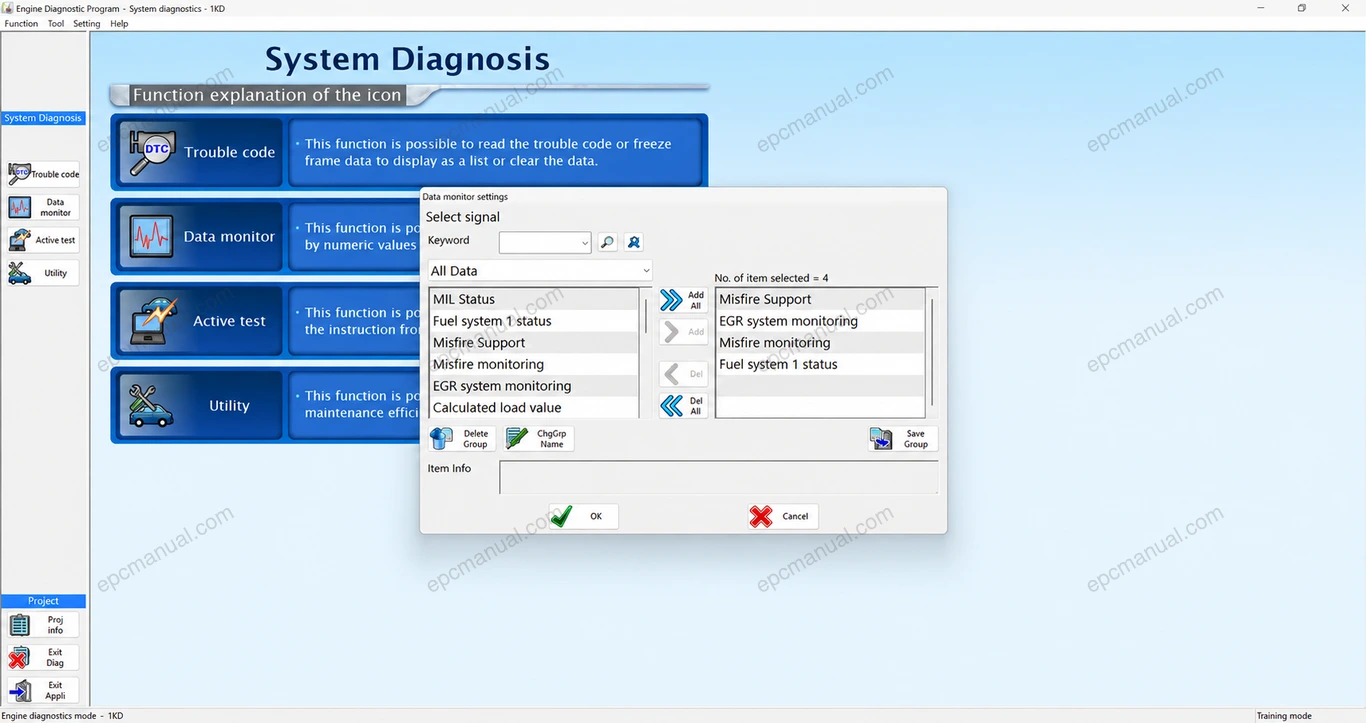This screenshot has height=723, width=1366.
Task: Select EGR system monitoring in selected items list
Action: pos(820,321)
